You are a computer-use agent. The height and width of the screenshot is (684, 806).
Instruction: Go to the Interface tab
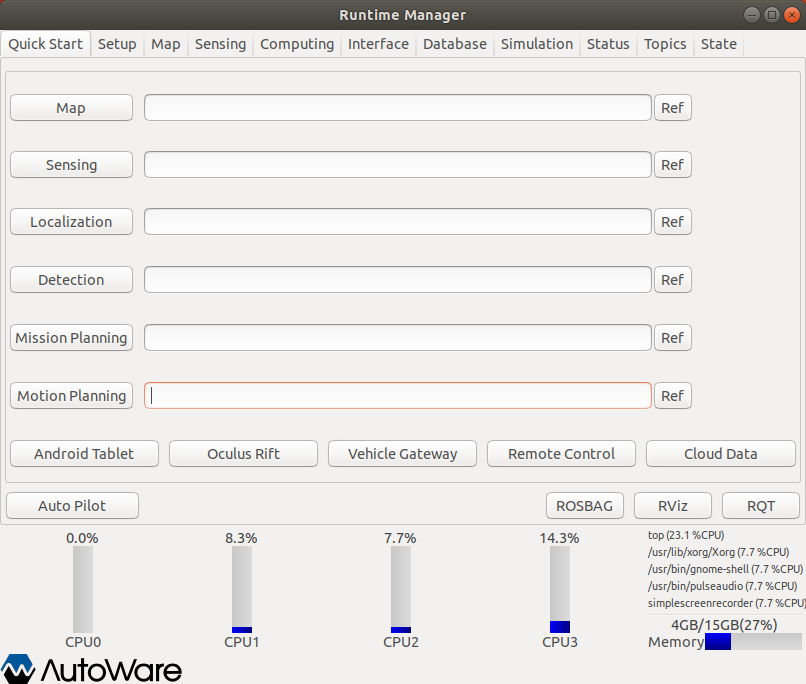(378, 44)
